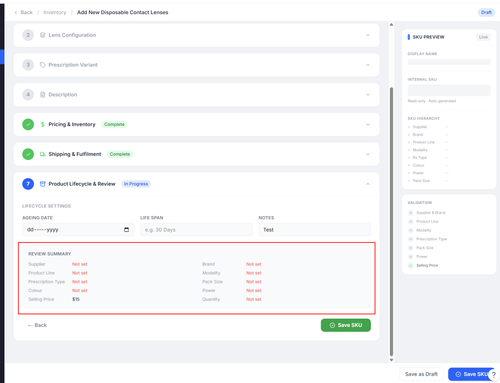
Task: Click Pack Size in SKU Hierarchy
Action: pyautogui.click(x=421, y=181)
